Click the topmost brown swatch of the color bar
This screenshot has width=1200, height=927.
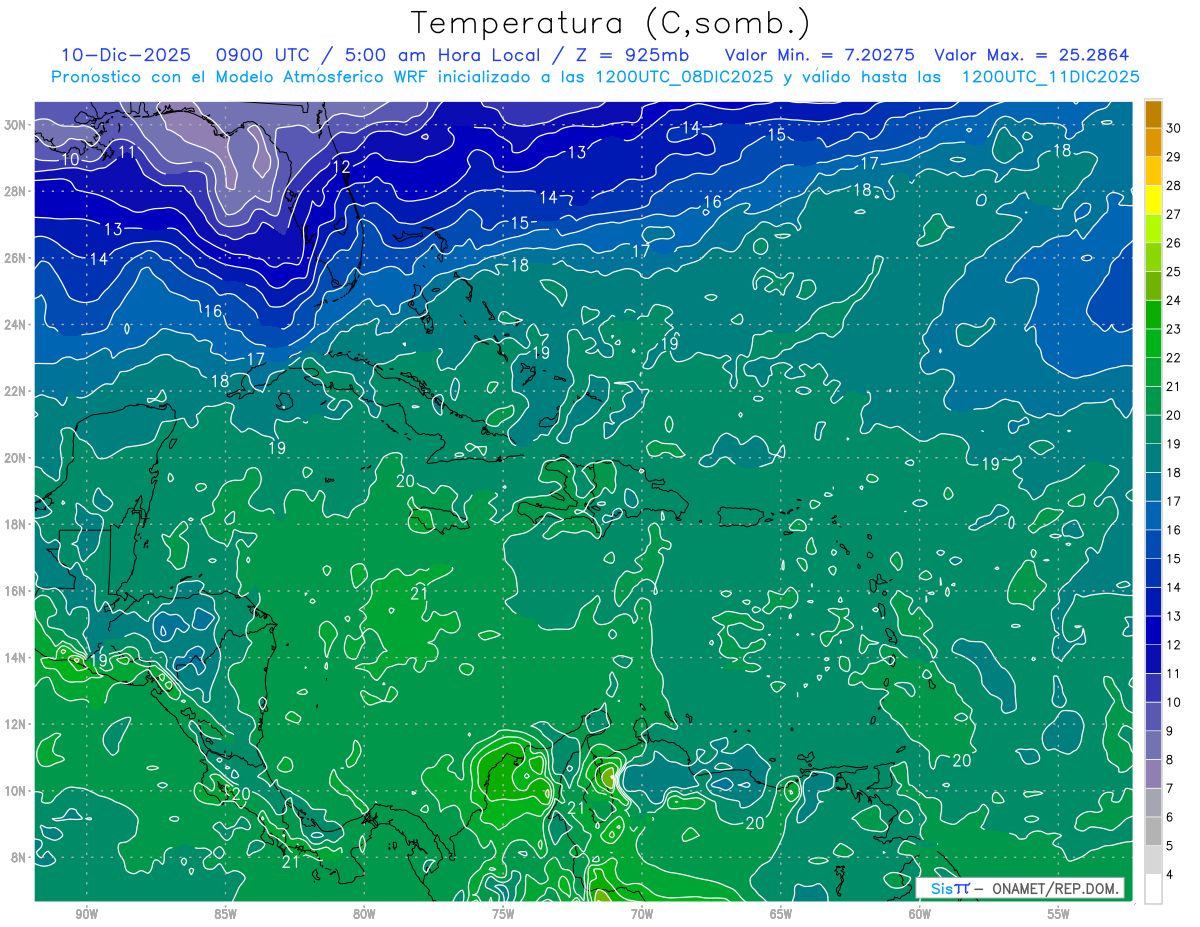click(1153, 114)
